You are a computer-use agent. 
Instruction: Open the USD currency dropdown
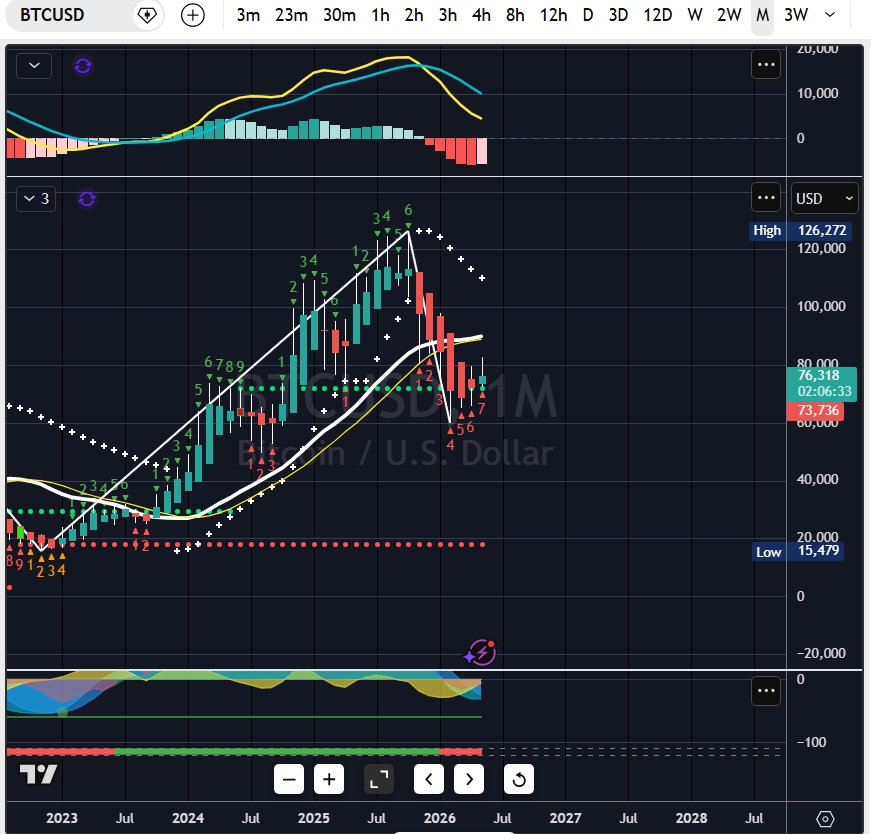(x=824, y=198)
